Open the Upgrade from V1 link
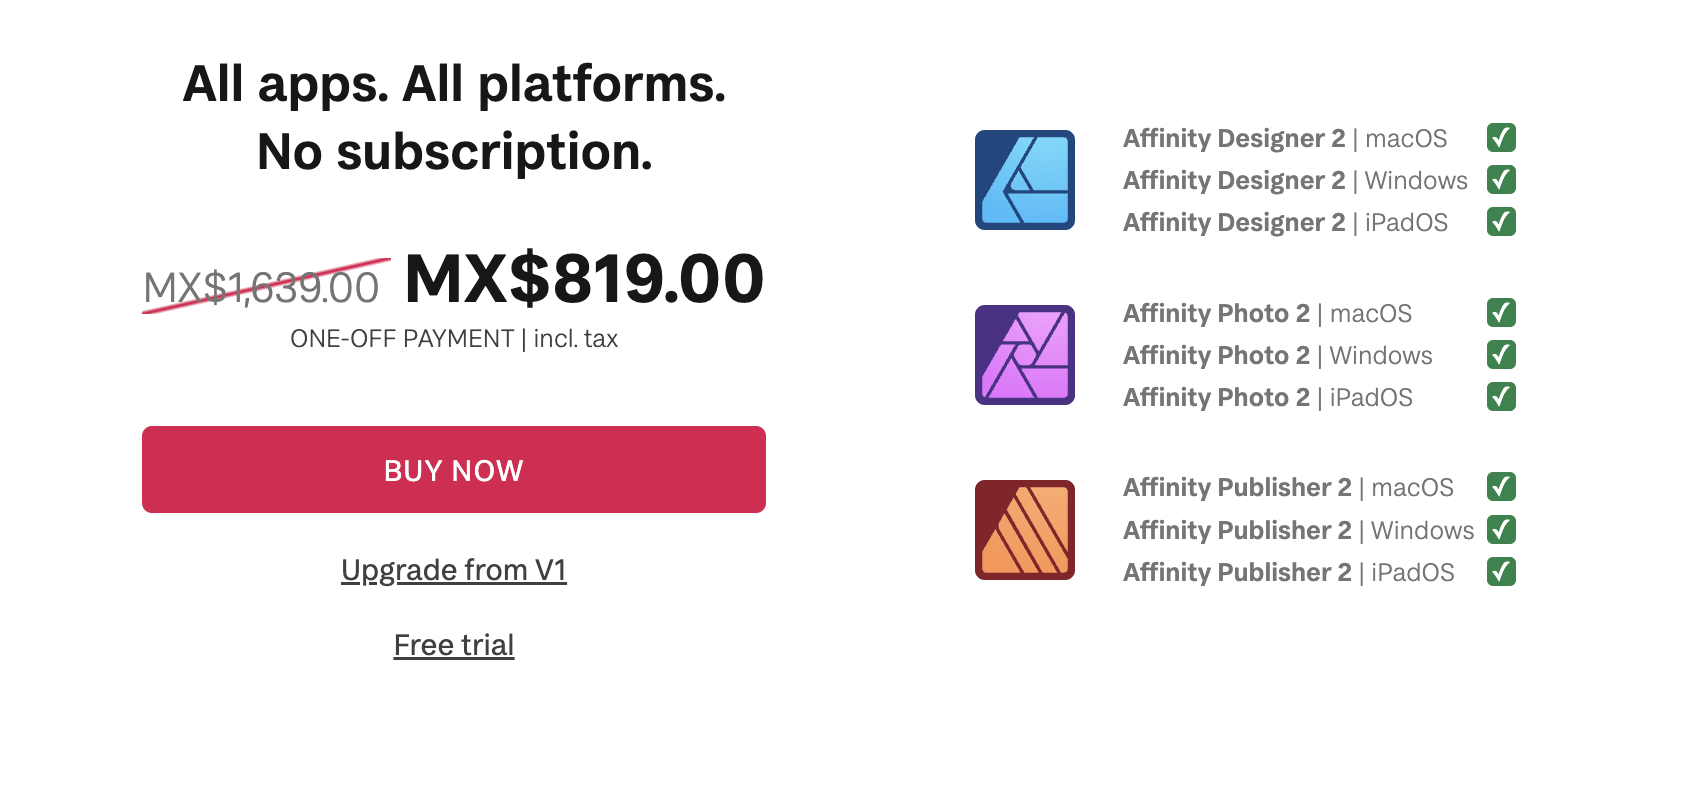 click(454, 570)
